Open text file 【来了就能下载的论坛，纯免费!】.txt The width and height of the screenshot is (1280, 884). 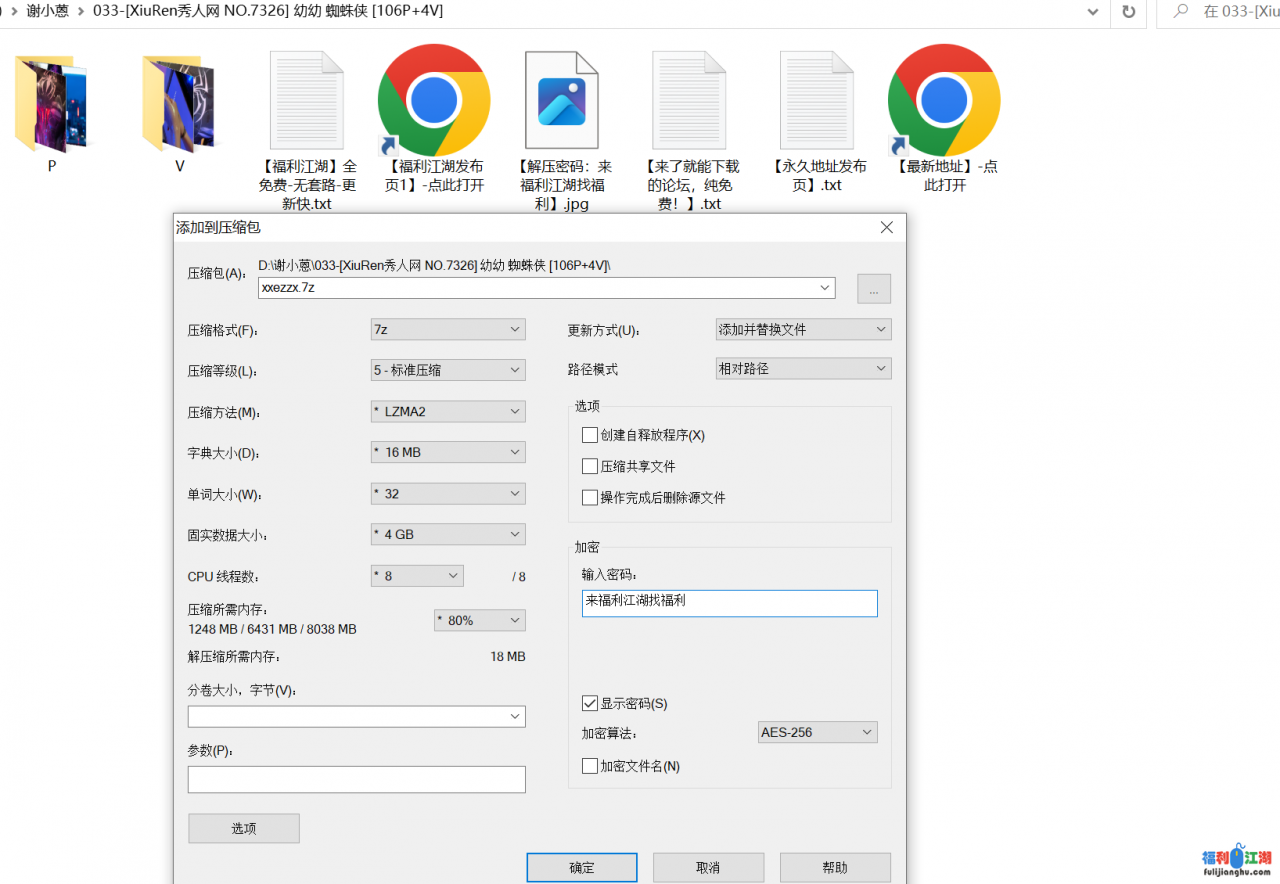pos(690,100)
